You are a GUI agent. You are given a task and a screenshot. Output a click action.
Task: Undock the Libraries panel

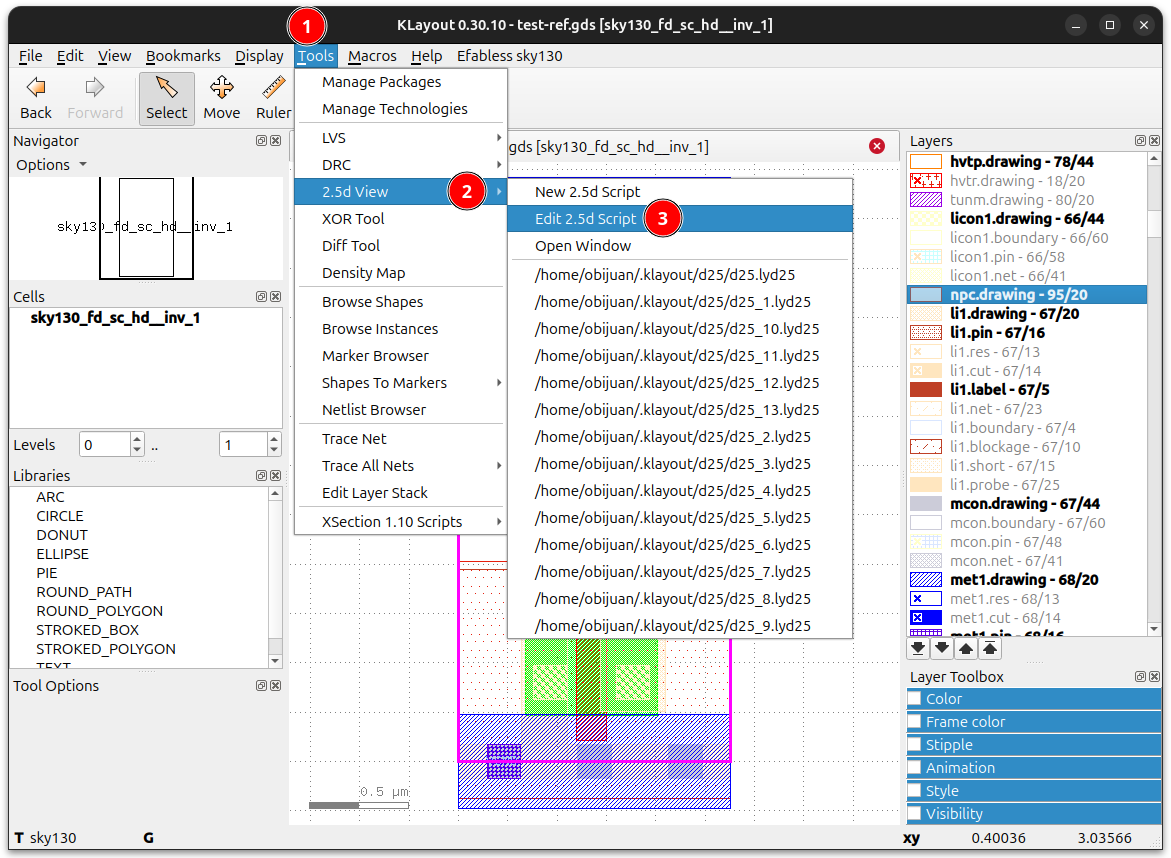(x=261, y=476)
